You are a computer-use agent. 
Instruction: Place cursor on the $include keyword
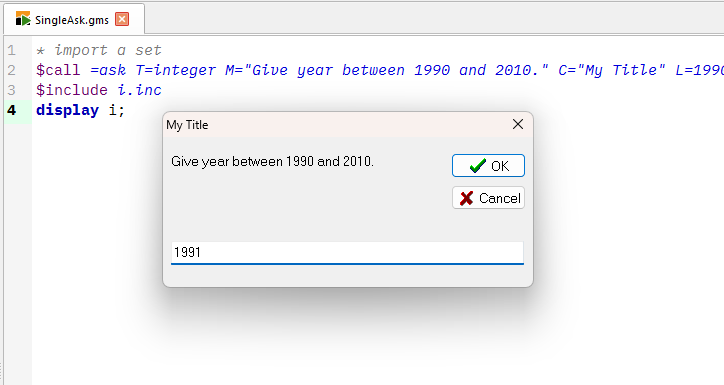point(72,90)
